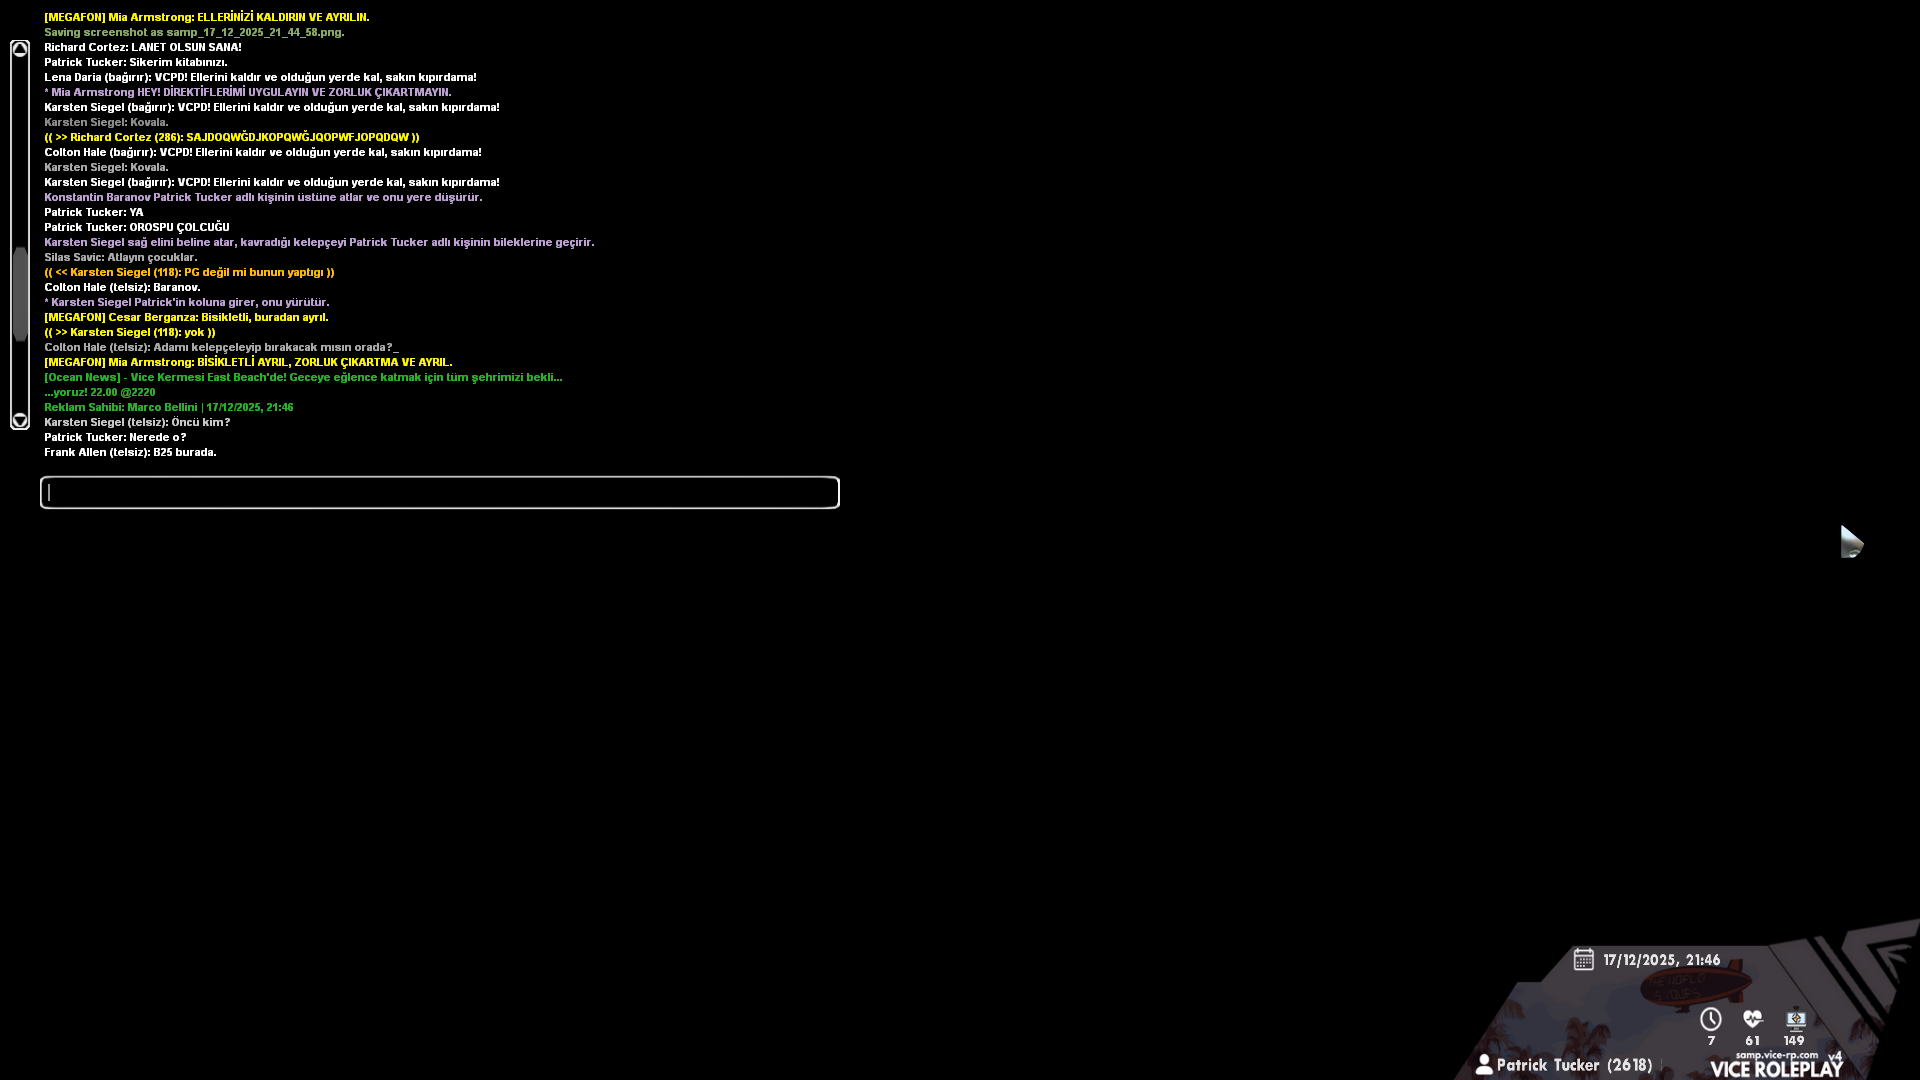Click the chat scroll up arrow
1920x1080 pixels.
20,50
